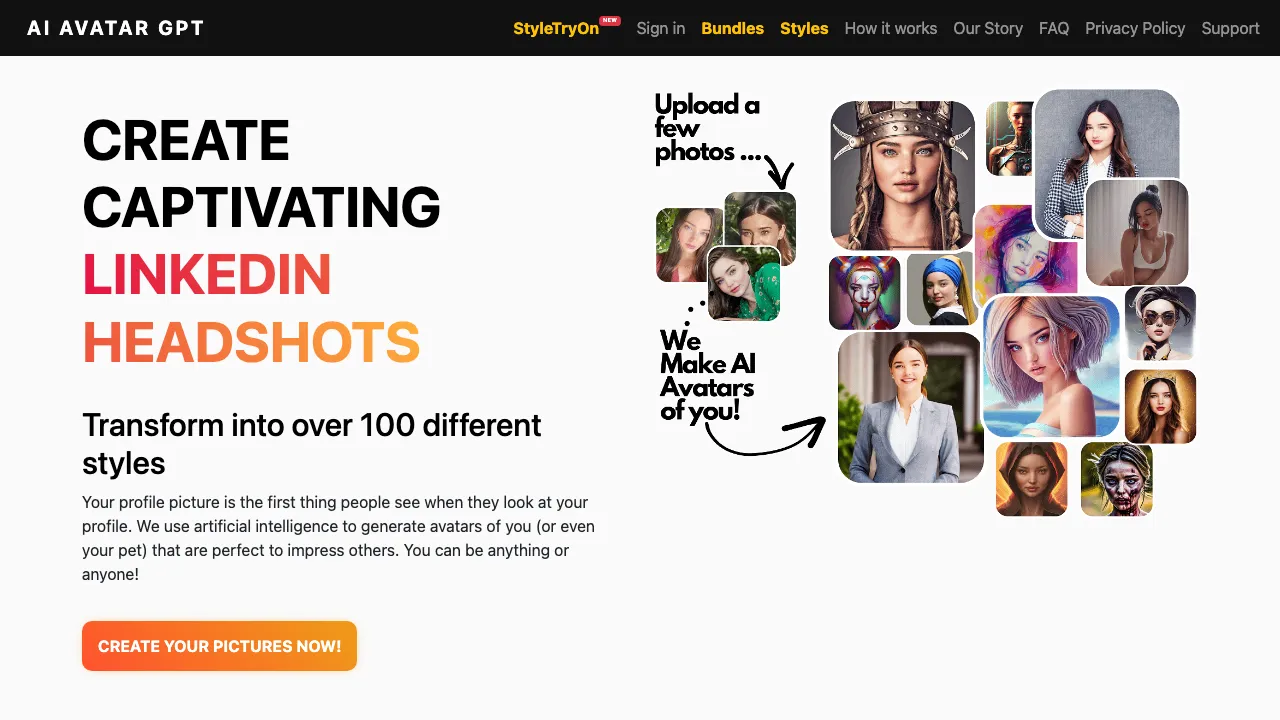This screenshot has width=1280, height=720.
Task: Select the fiery orange fantasy avatar
Action: (x=1032, y=479)
